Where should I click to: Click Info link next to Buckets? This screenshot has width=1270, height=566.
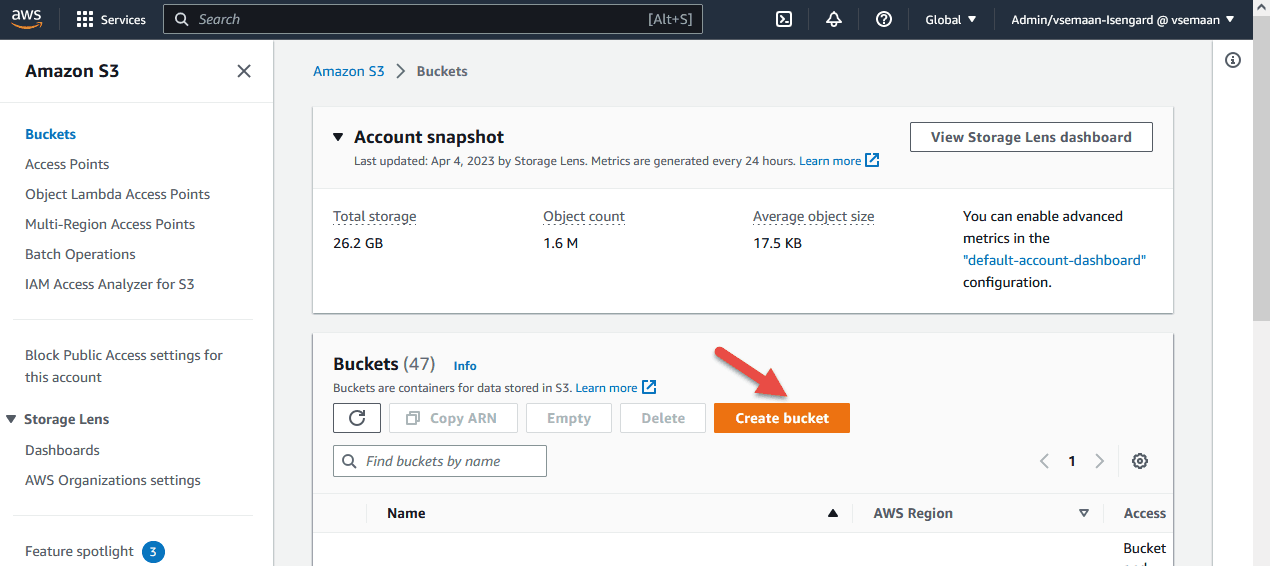pos(465,366)
